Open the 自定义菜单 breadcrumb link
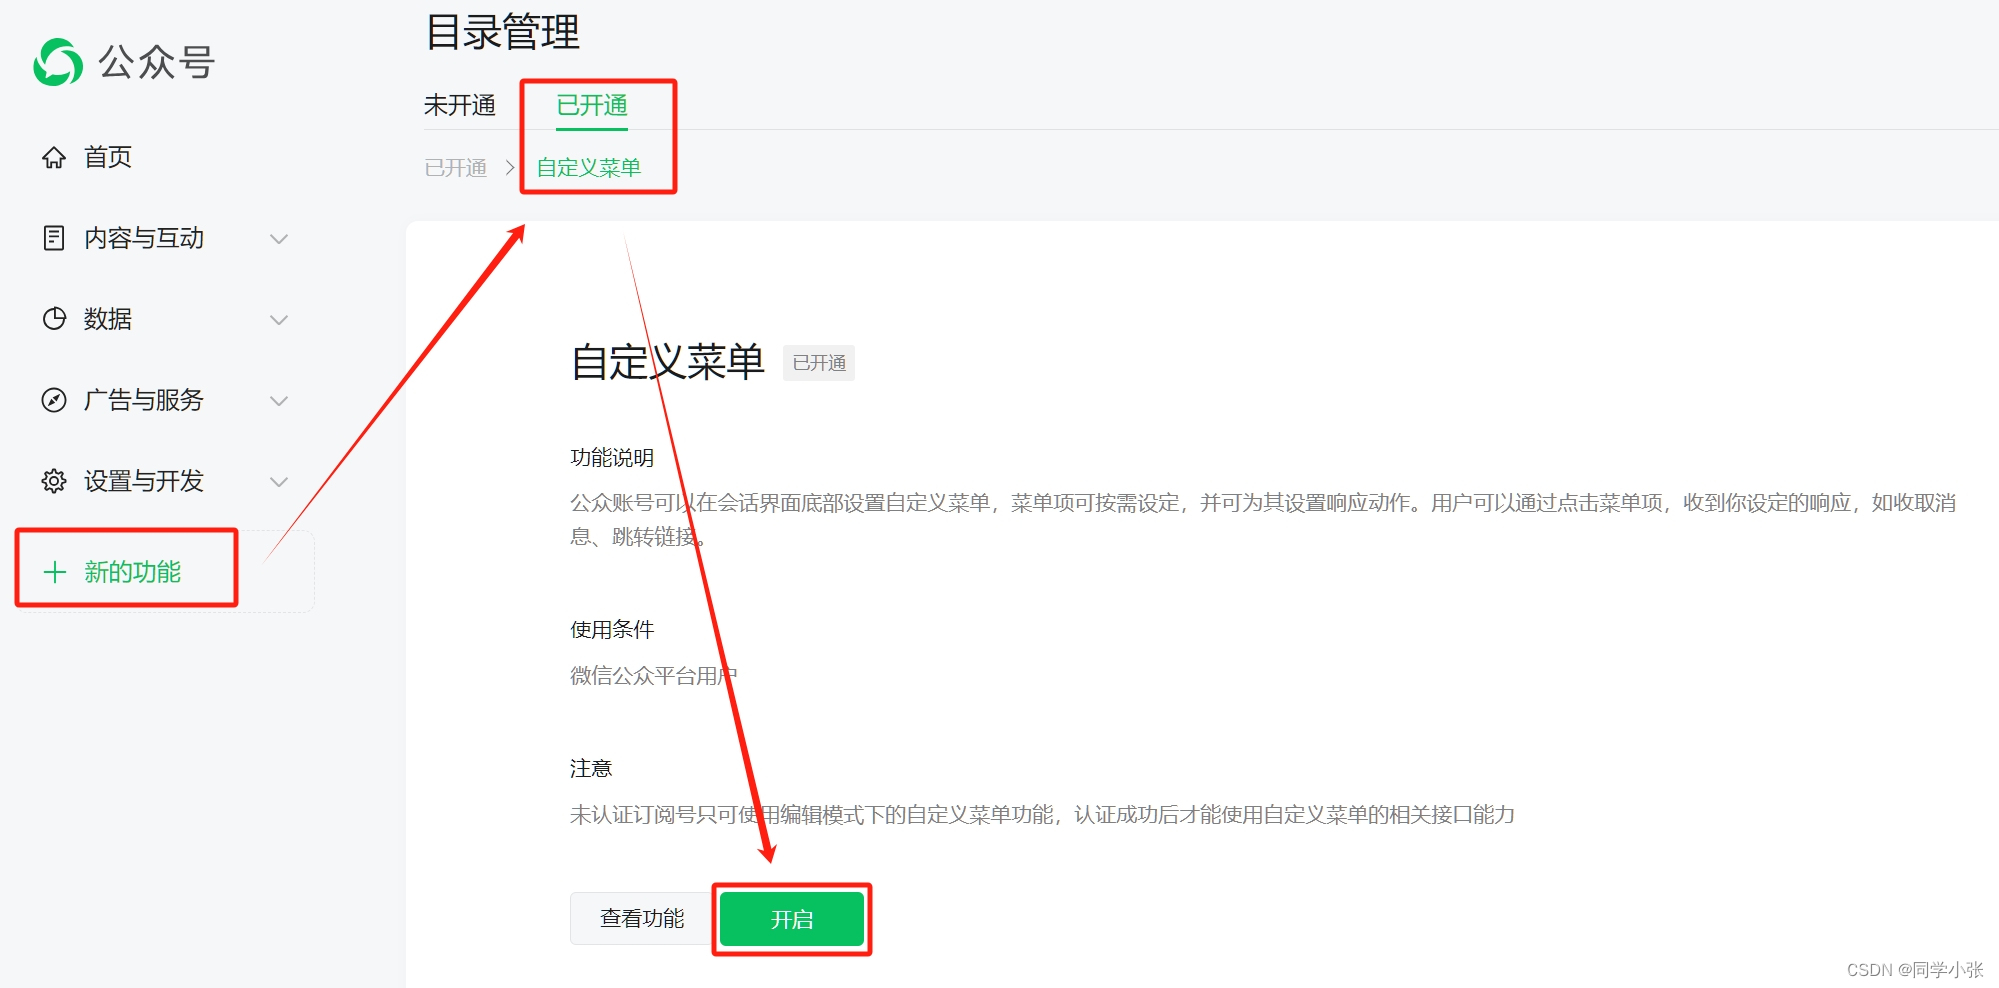1999x988 pixels. click(x=589, y=167)
